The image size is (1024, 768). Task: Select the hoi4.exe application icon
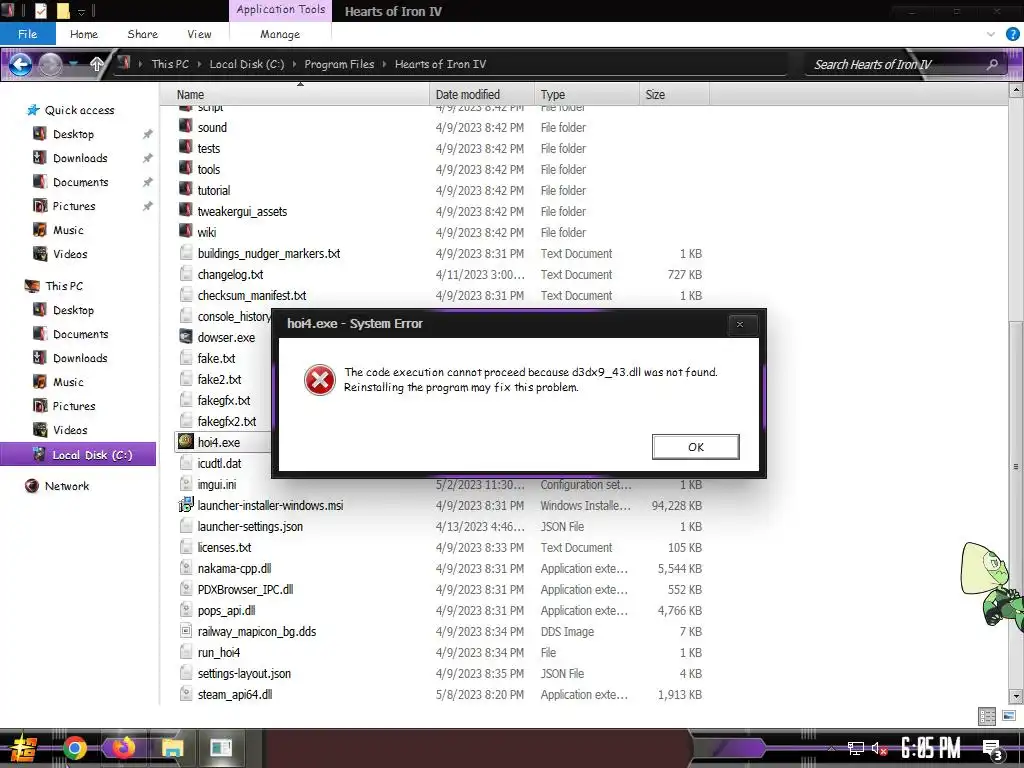(x=186, y=441)
